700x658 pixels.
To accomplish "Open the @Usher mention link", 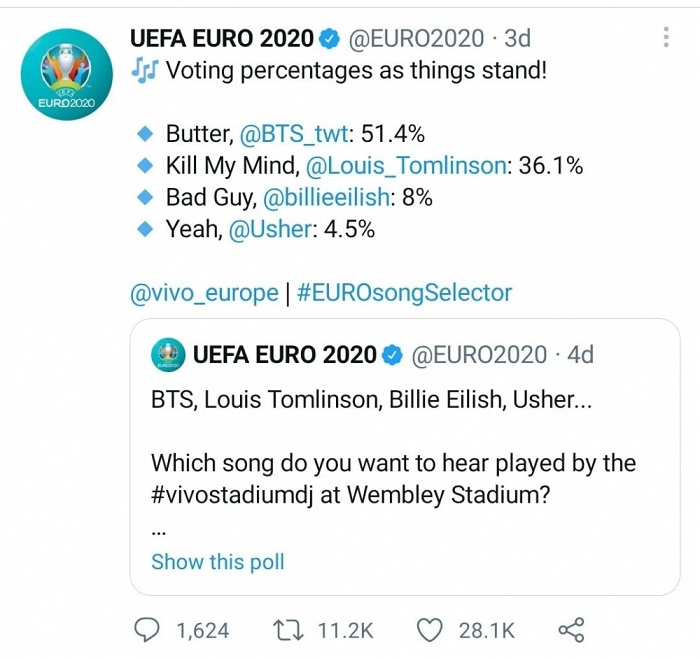I will pos(273,229).
